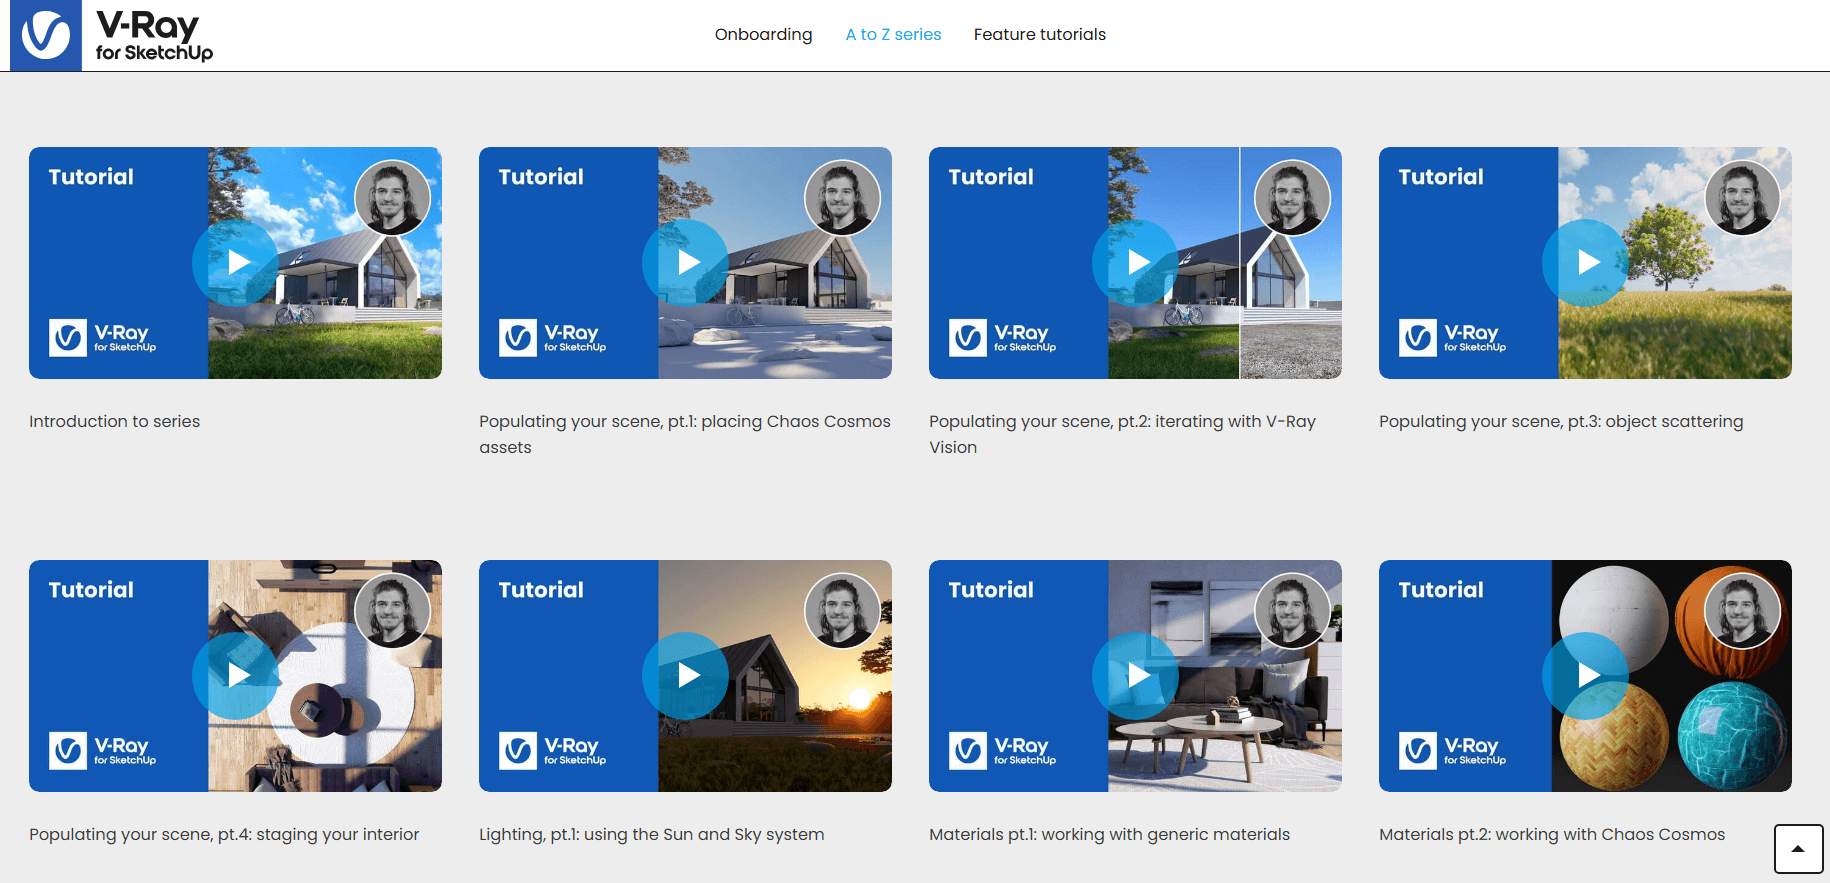Click V-Ray logo on Materials pt.2 thumbnail

[x=1453, y=751]
